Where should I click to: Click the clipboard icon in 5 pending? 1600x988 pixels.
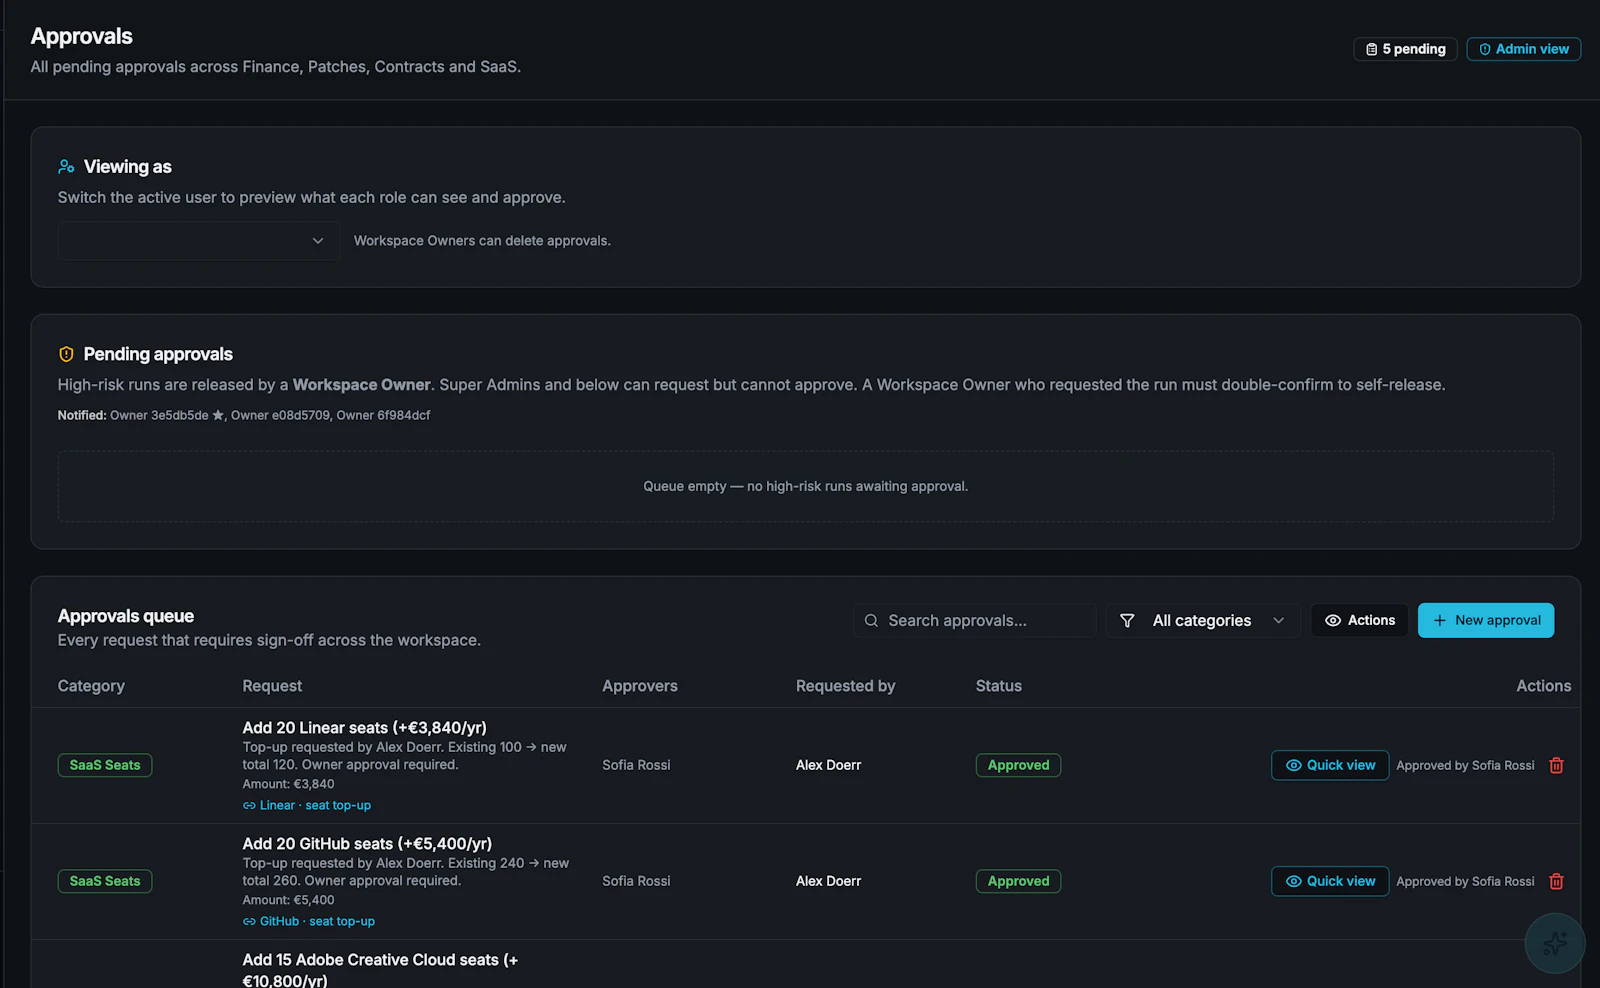(x=1372, y=49)
